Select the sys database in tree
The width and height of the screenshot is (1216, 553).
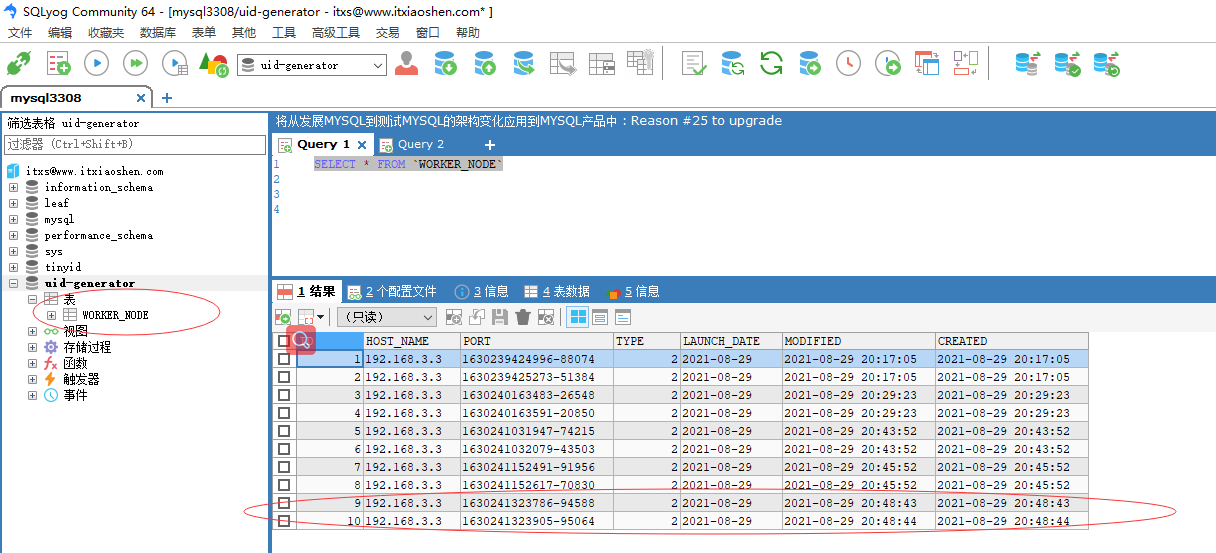pyautogui.click(x=53, y=251)
